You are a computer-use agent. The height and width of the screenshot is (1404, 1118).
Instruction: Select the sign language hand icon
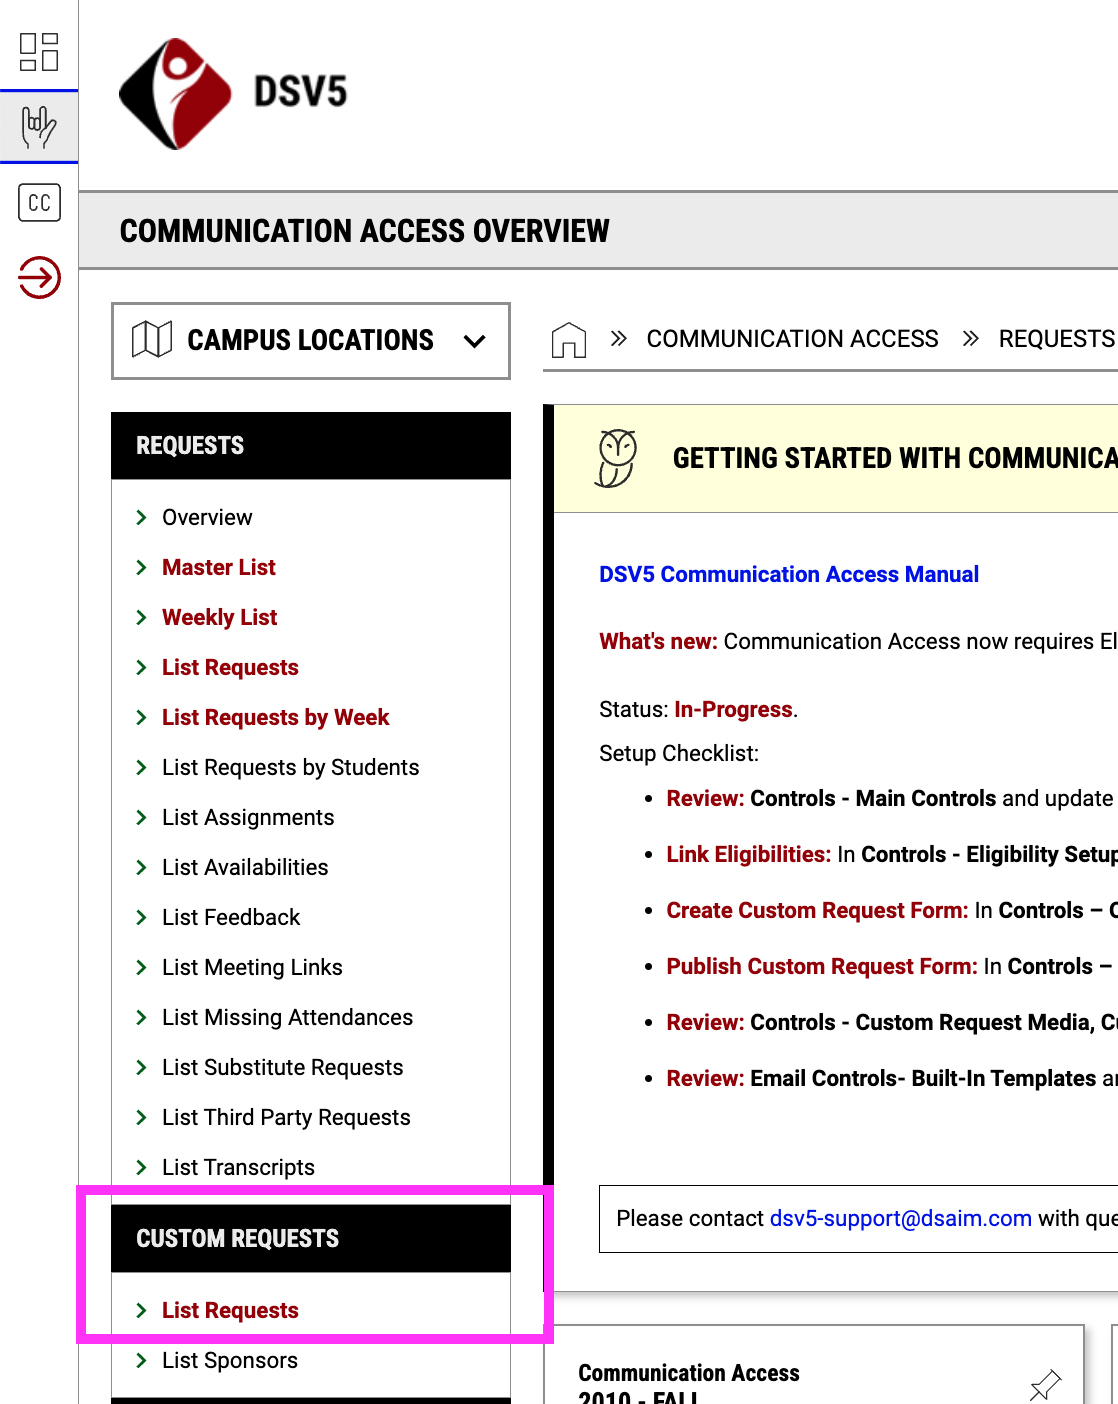[x=39, y=127]
